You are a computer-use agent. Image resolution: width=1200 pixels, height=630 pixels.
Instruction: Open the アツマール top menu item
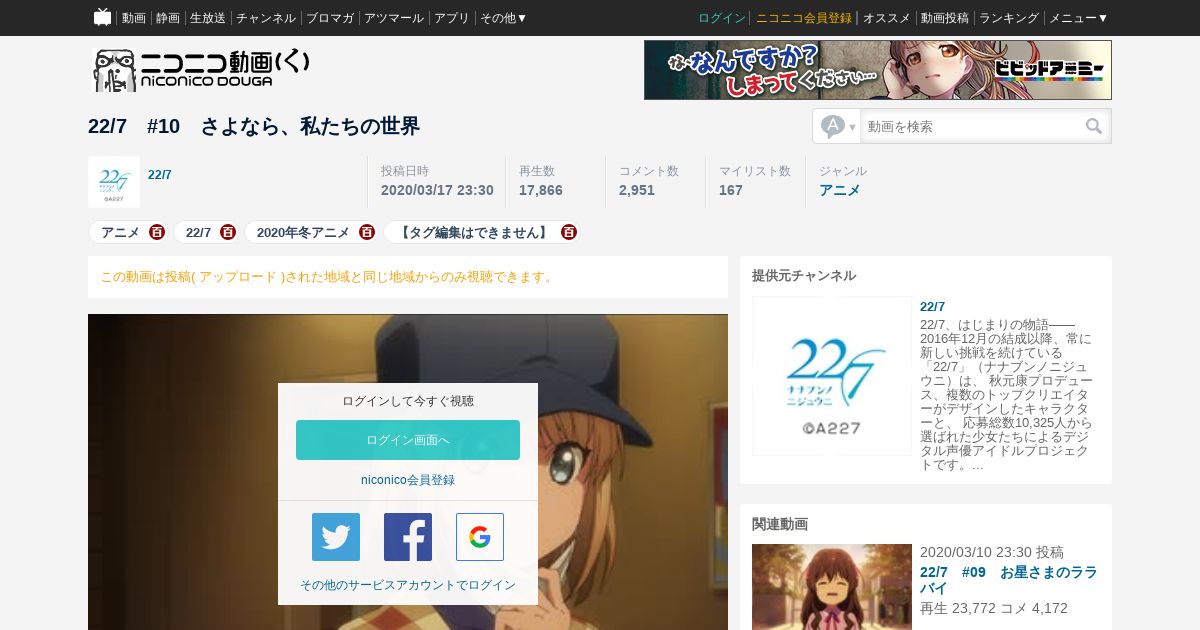(394, 18)
